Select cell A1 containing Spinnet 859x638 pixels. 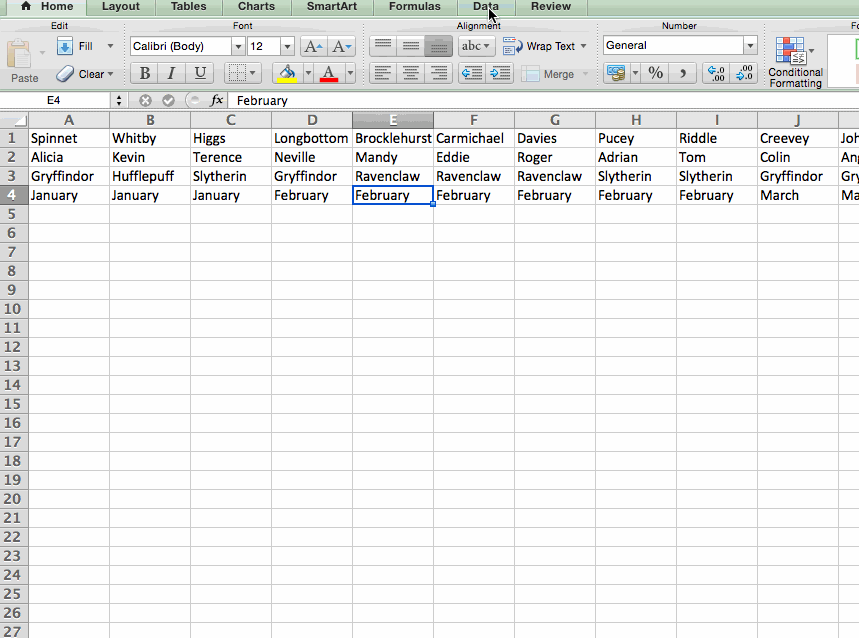point(69,137)
